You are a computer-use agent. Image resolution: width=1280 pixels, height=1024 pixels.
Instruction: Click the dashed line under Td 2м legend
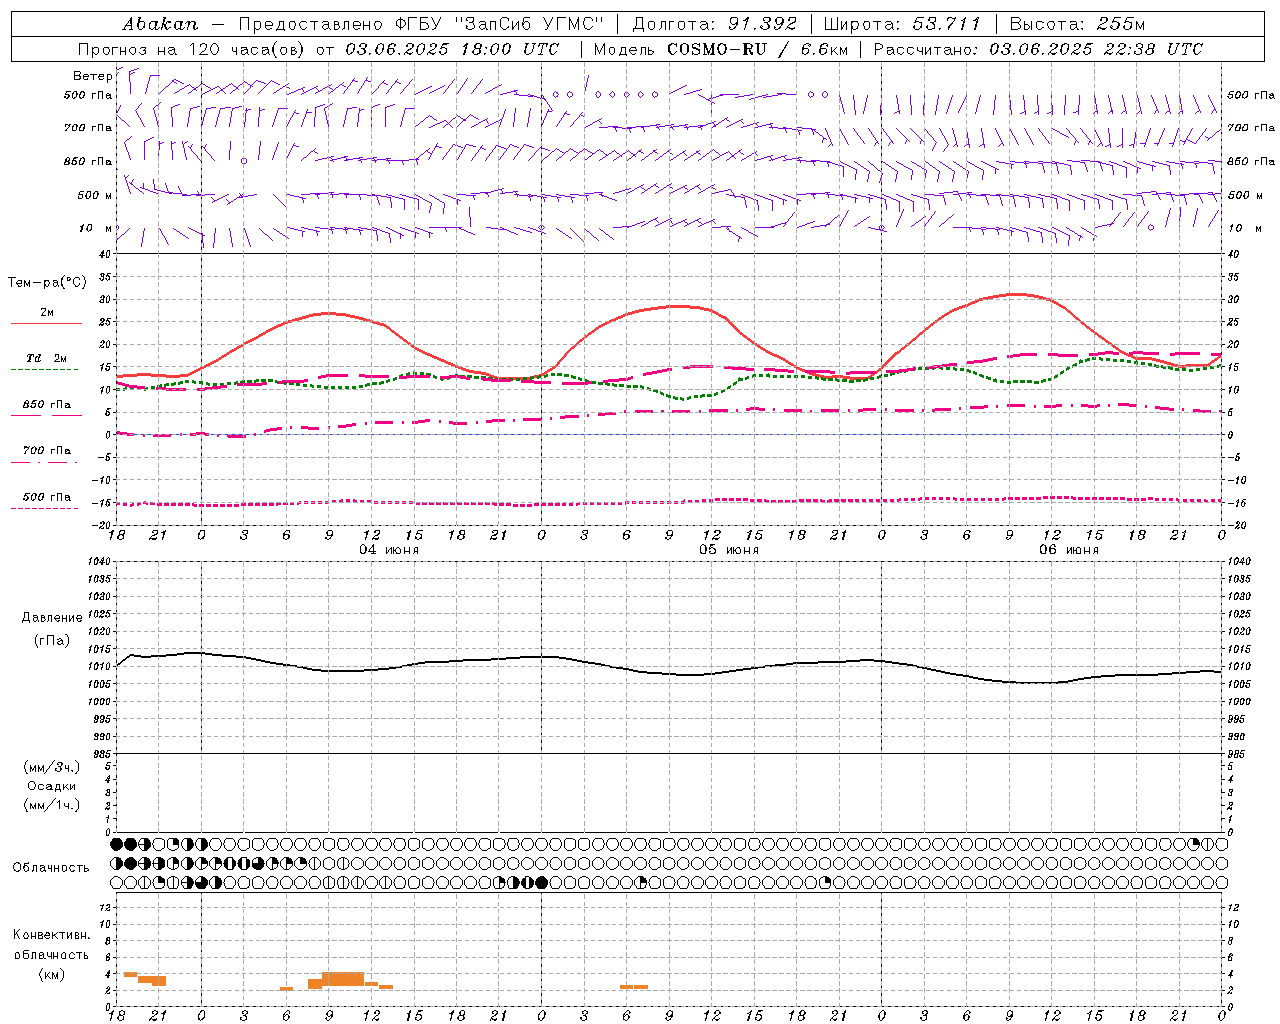point(44,370)
